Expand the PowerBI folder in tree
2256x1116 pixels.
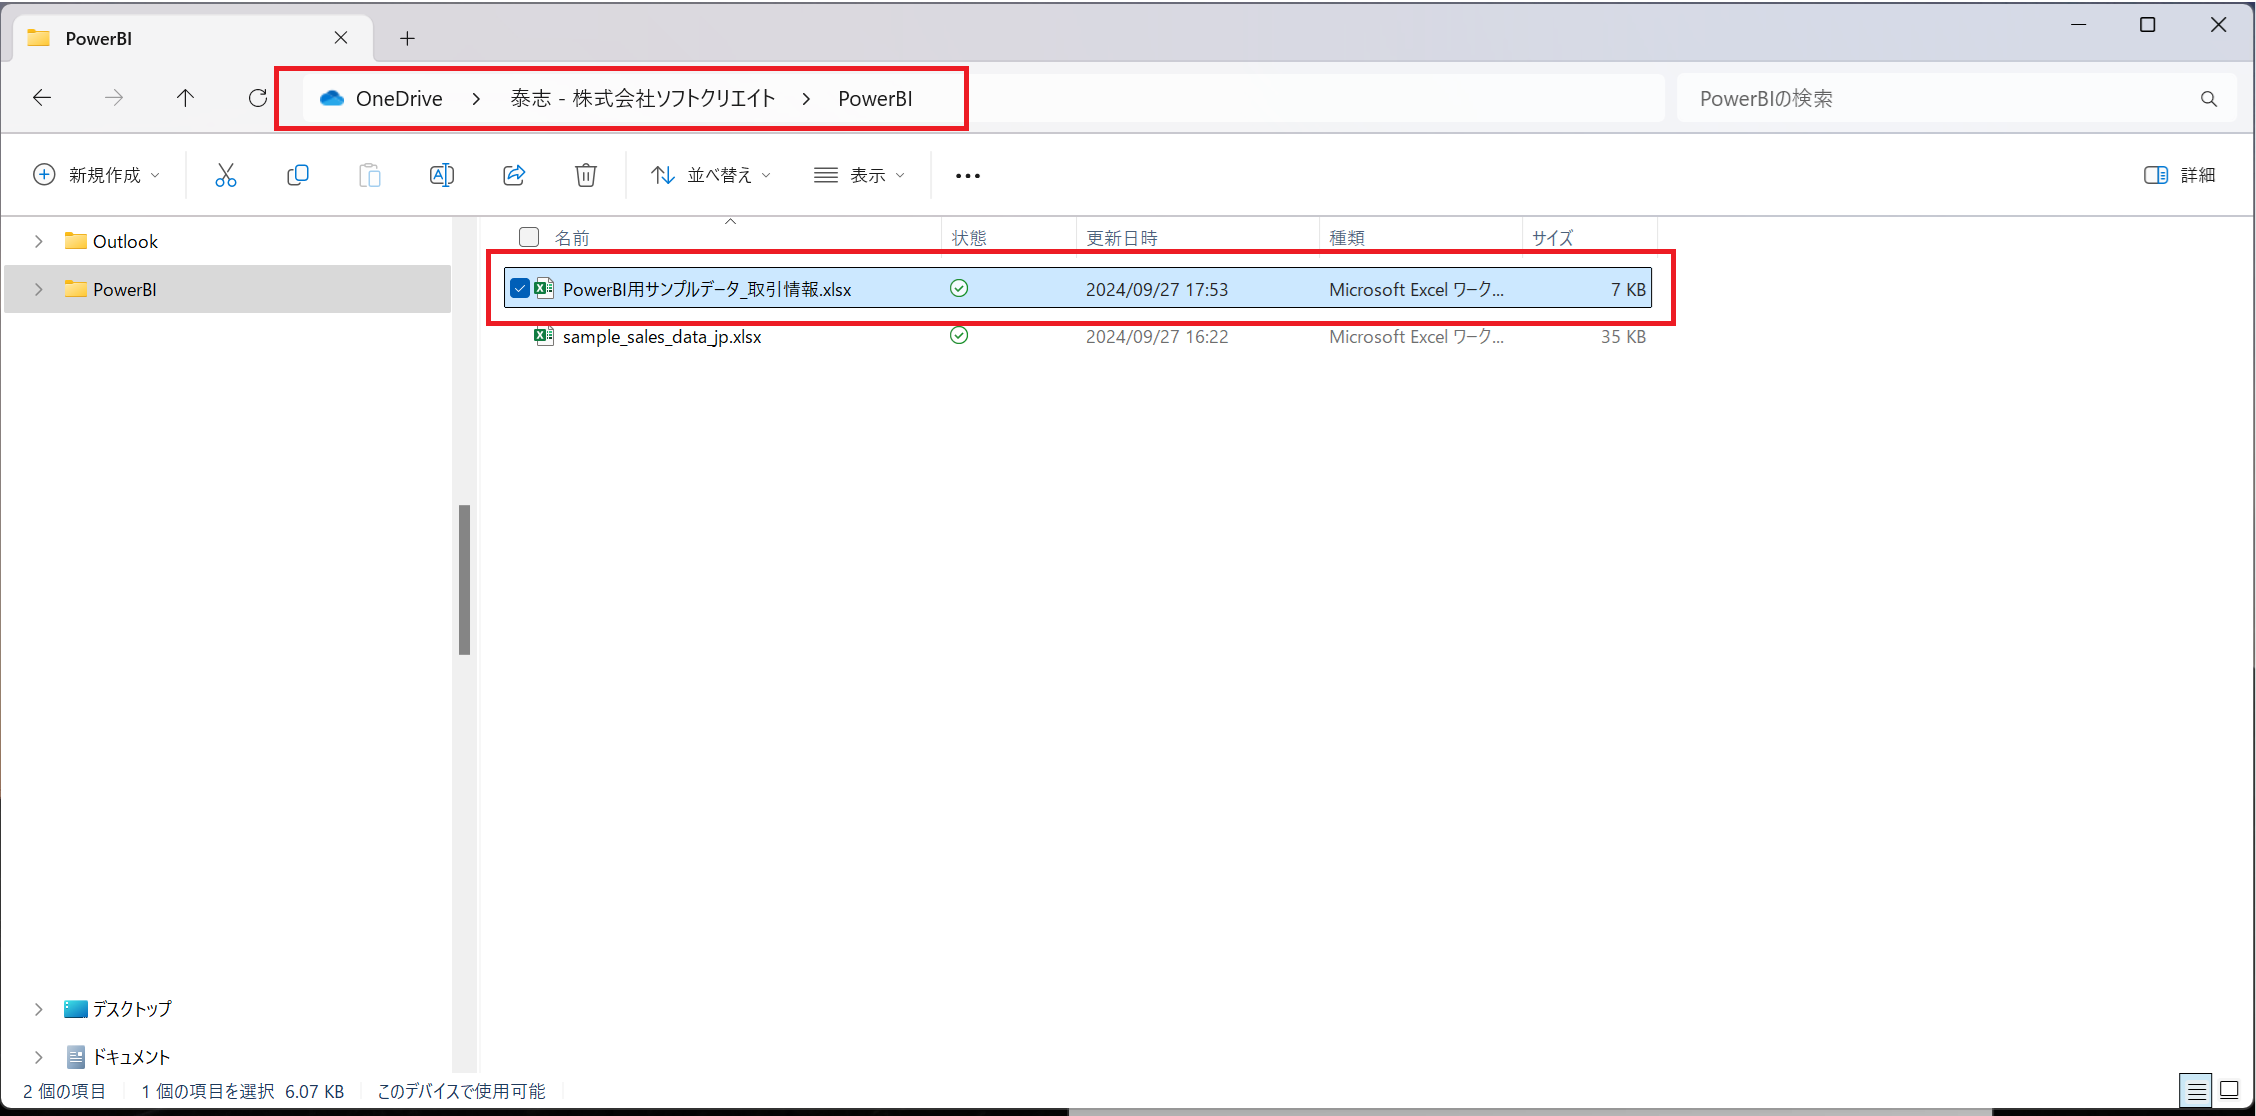38,289
